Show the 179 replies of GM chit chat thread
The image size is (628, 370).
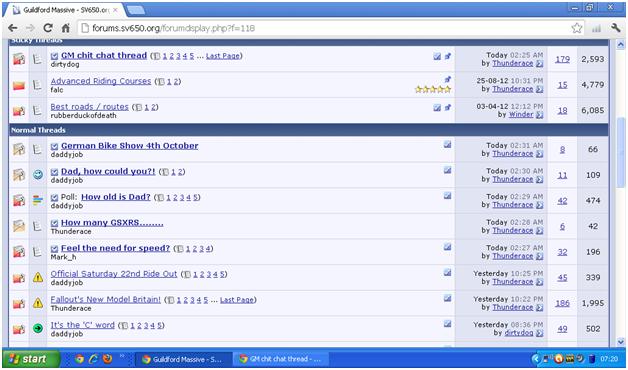(x=562, y=59)
